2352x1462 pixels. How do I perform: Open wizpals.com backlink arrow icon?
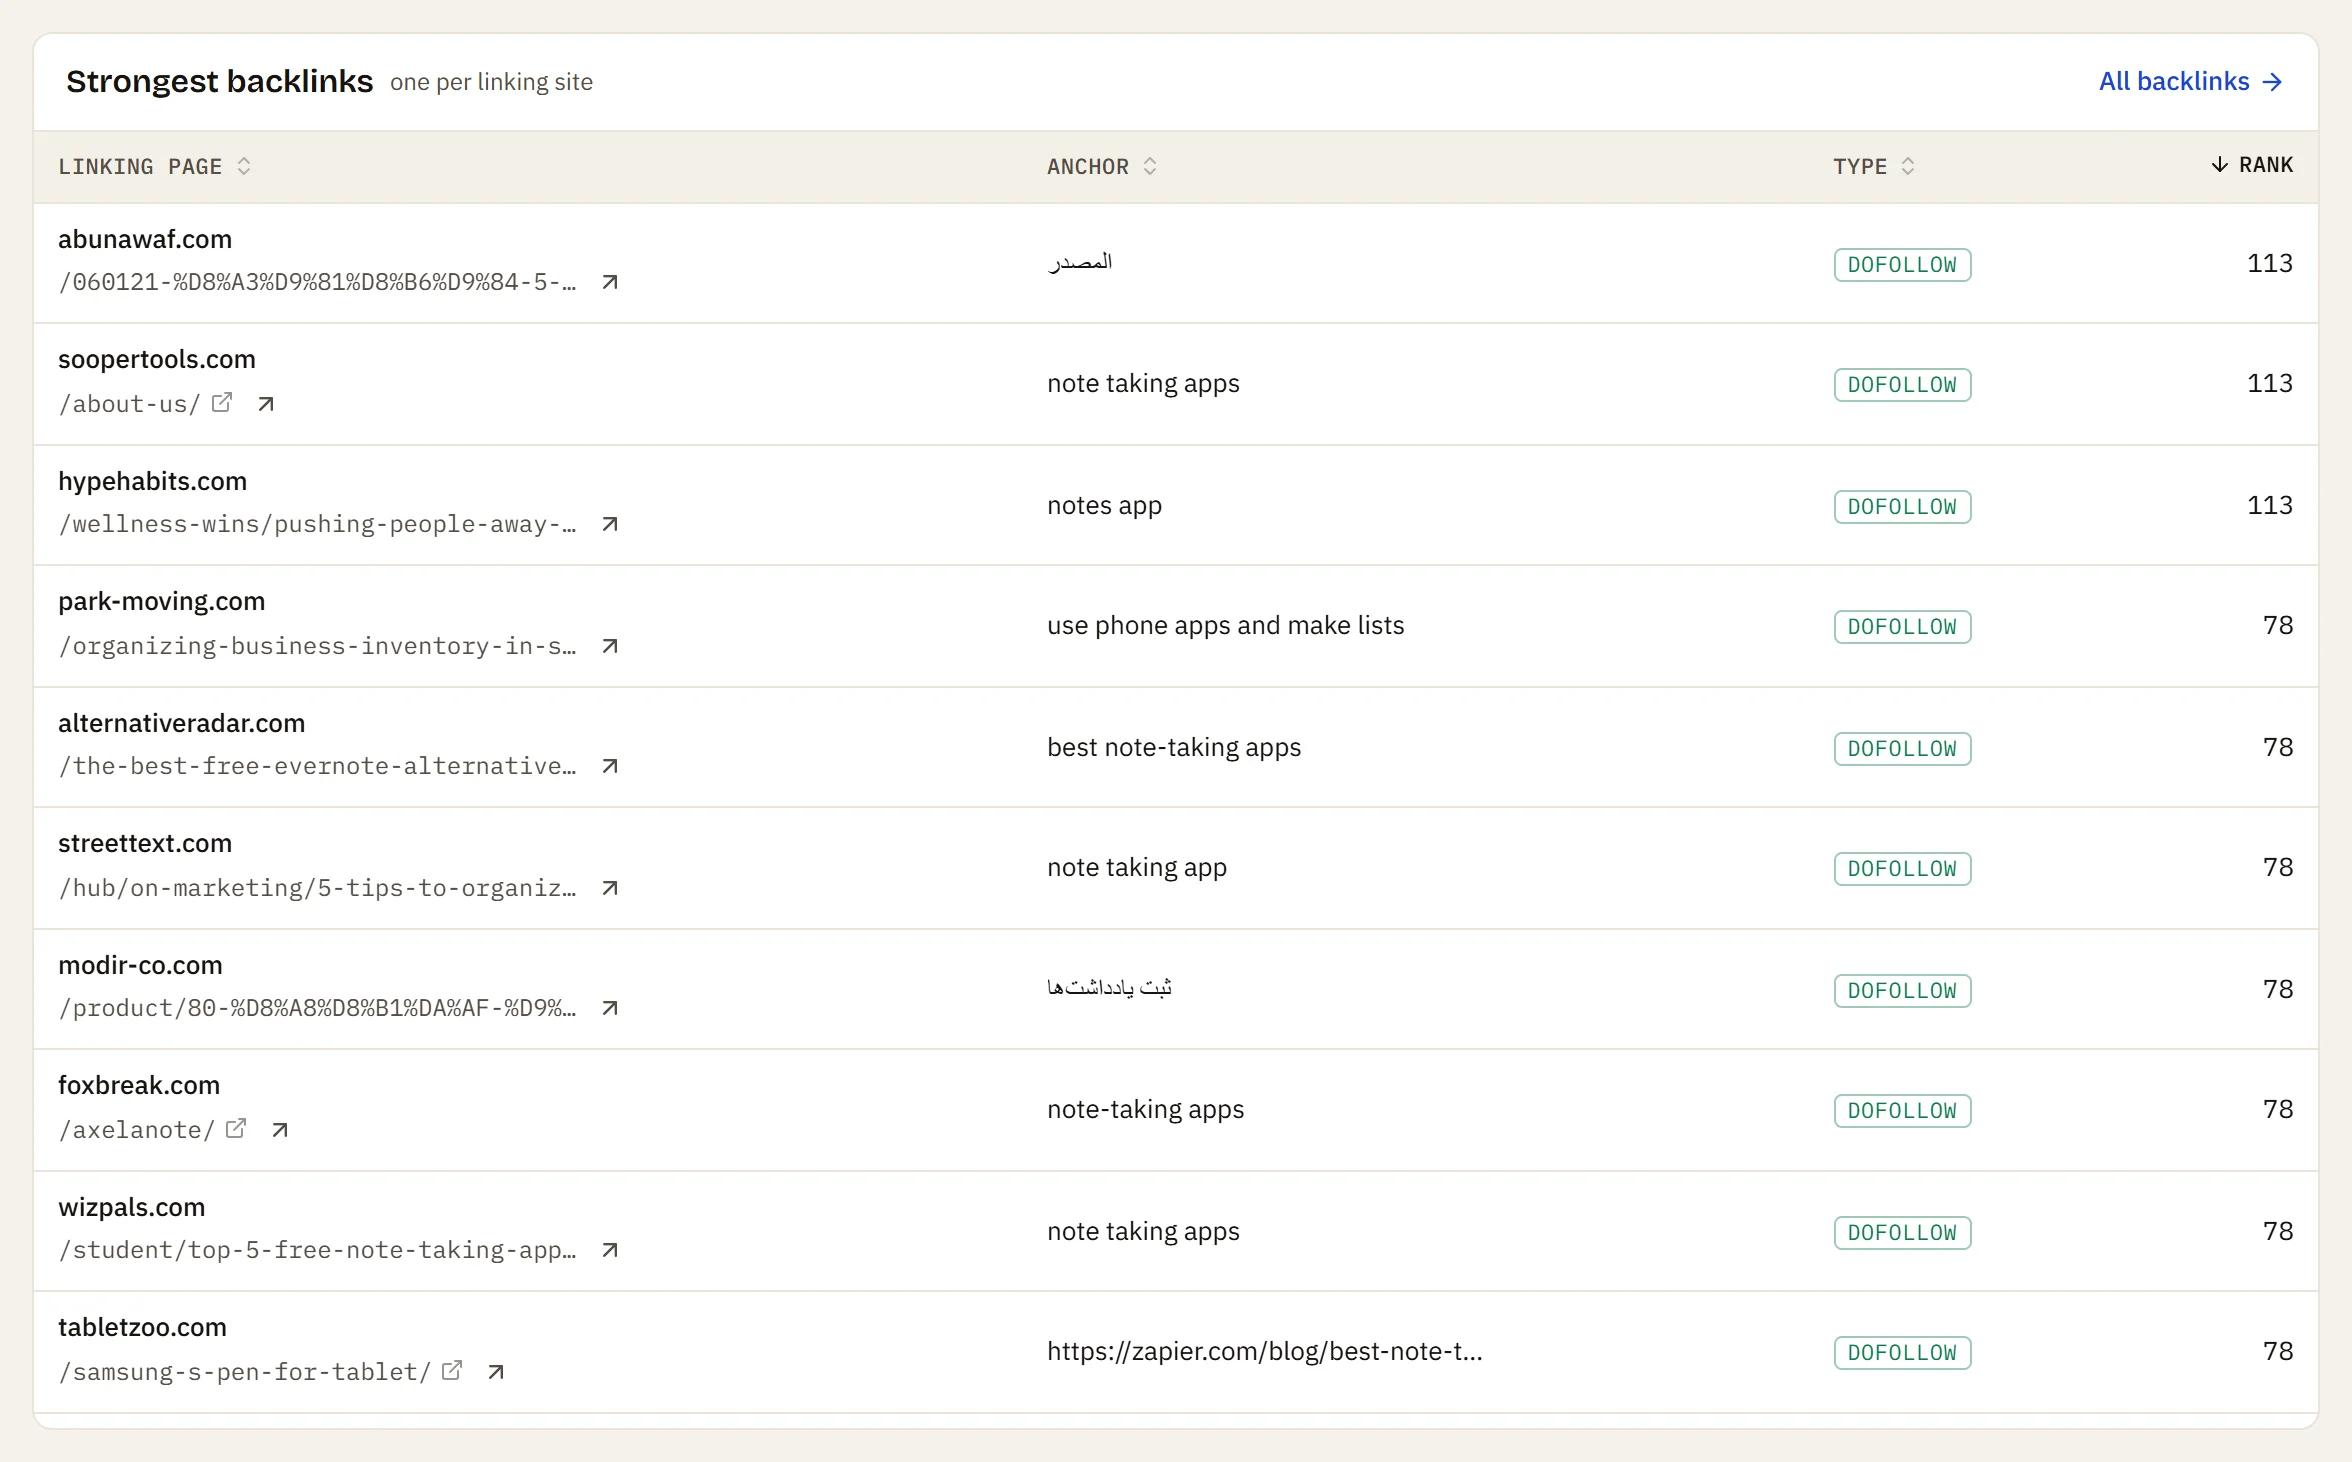click(610, 1250)
